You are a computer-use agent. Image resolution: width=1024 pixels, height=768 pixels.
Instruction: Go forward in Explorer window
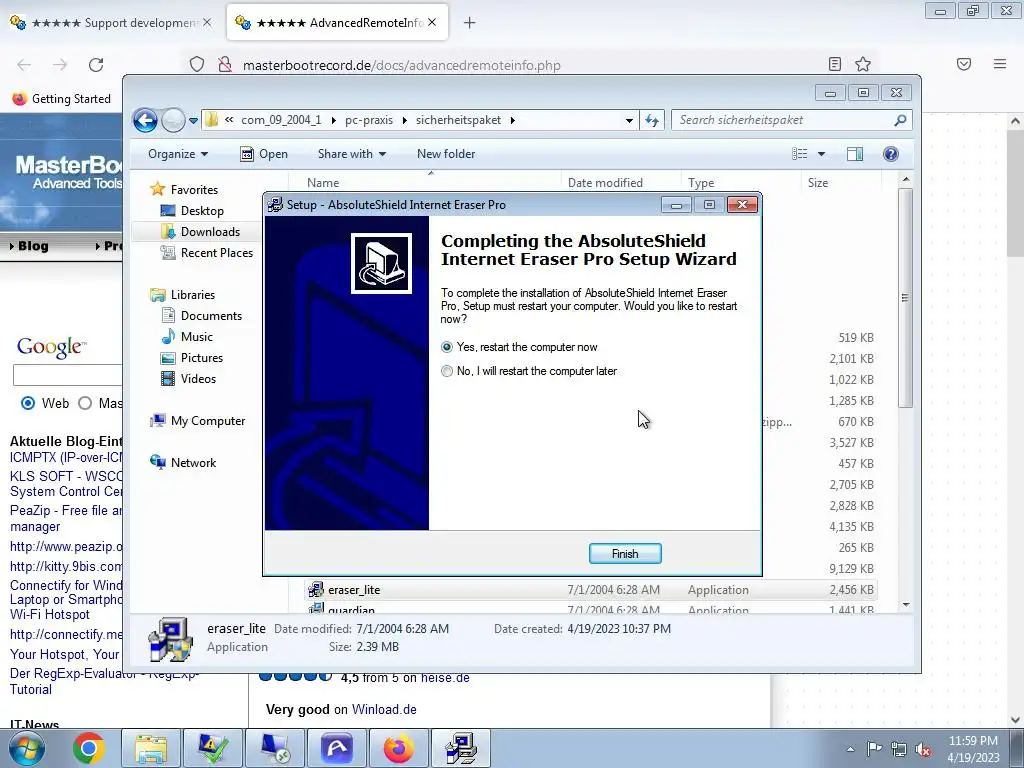(173, 120)
